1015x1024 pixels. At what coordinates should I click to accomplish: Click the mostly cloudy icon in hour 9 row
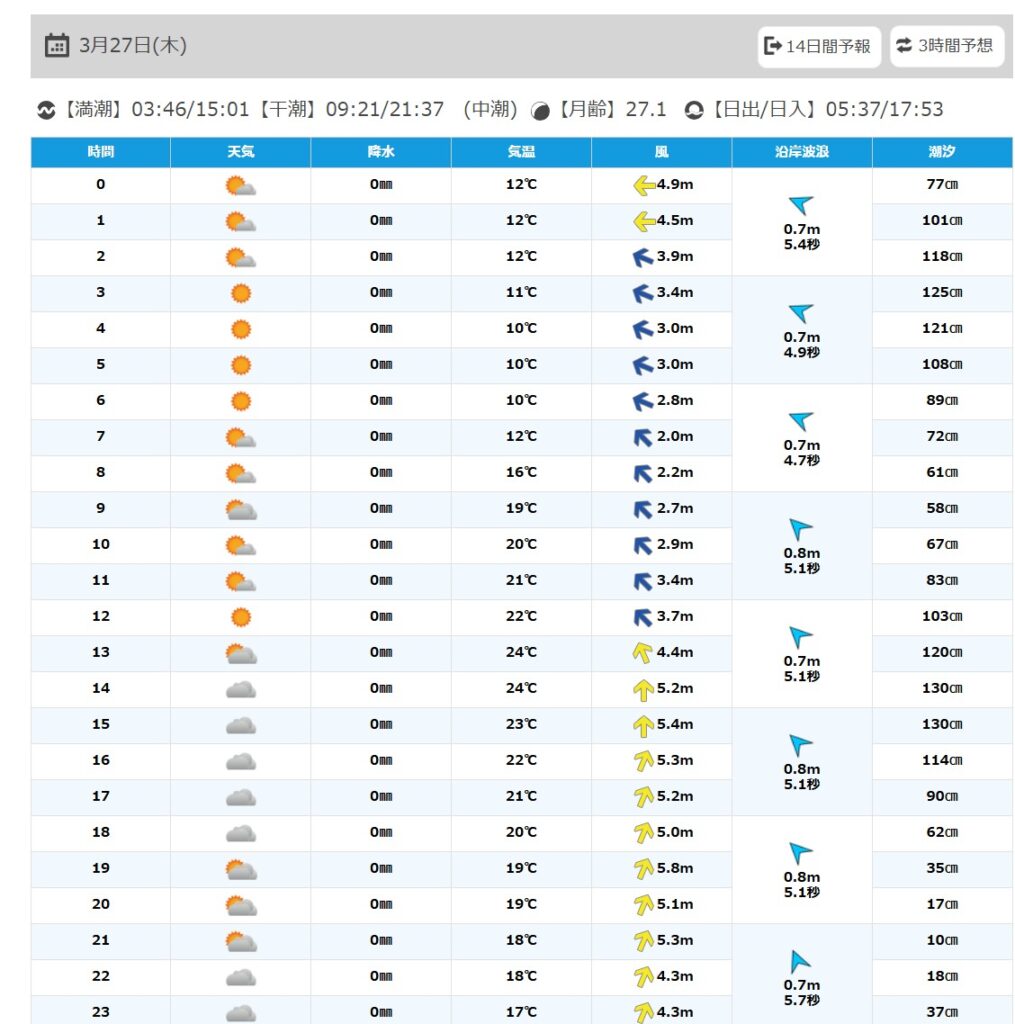coord(241,509)
